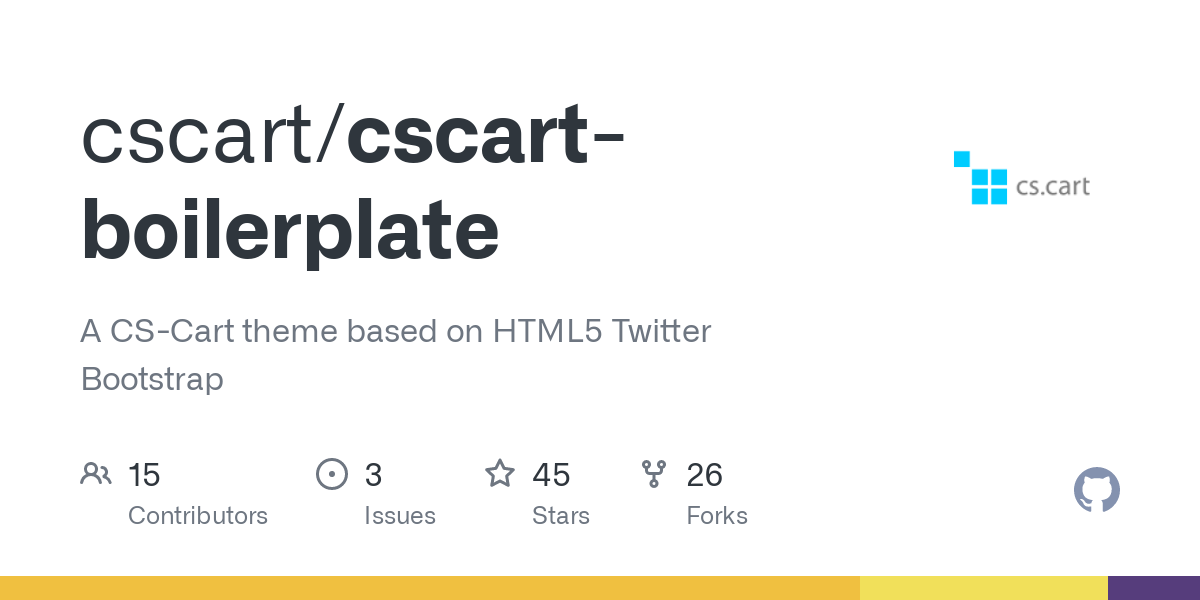This screenshot has width=1200, height=600.
Task: Click the GitHub octocat logo
Action: [1097, 491]
